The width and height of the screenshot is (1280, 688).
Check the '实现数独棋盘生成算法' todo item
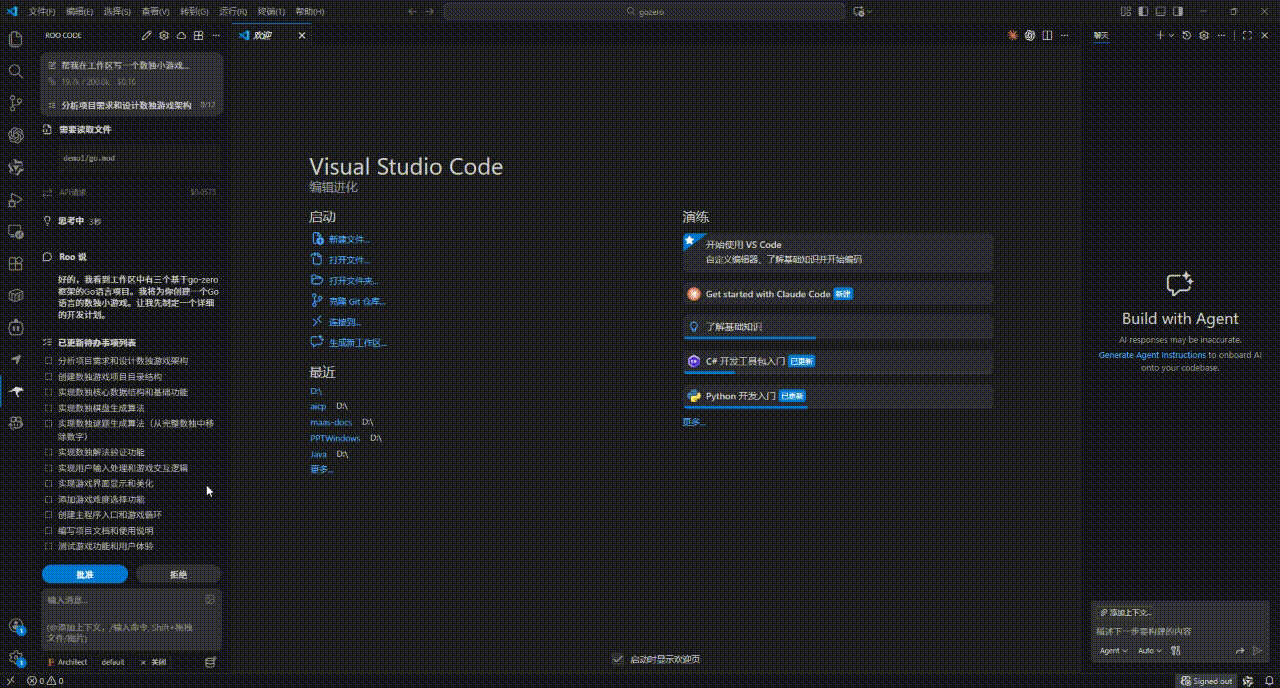click(48, 409)
